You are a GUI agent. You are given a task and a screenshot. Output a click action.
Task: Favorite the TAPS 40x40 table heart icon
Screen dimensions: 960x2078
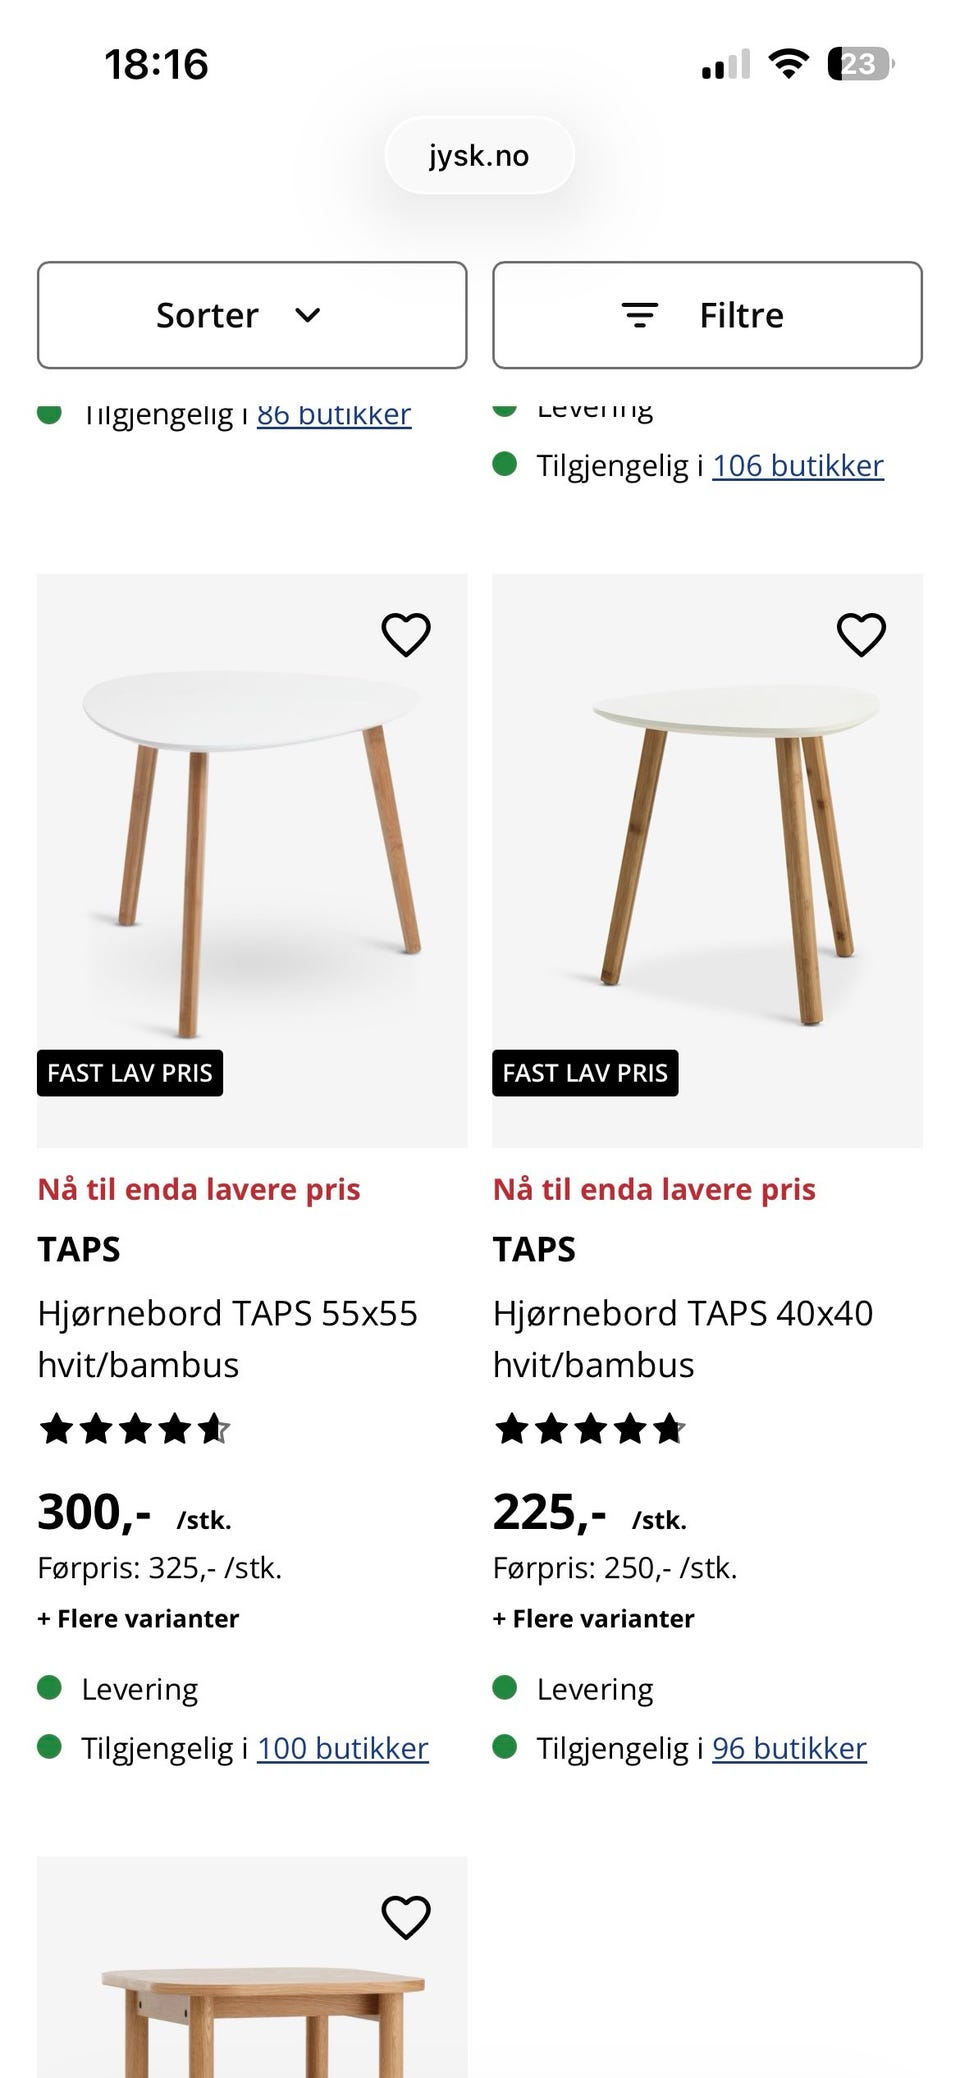[x=860, y=634]
